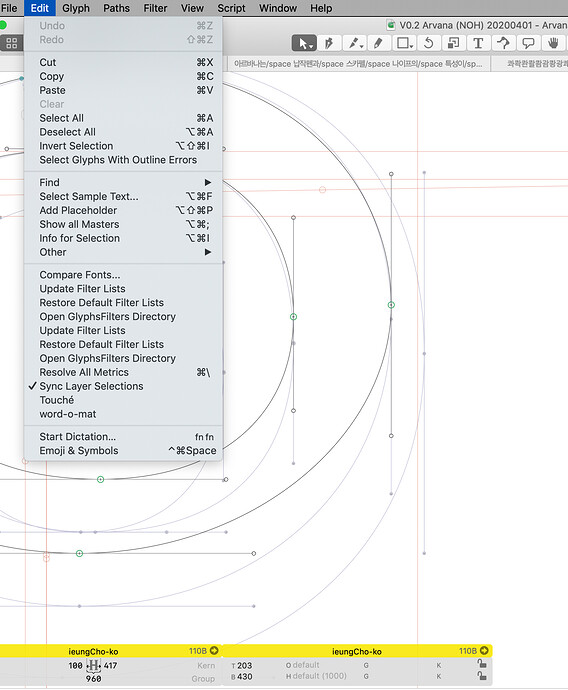Choose Deselect All

(123, 132)
